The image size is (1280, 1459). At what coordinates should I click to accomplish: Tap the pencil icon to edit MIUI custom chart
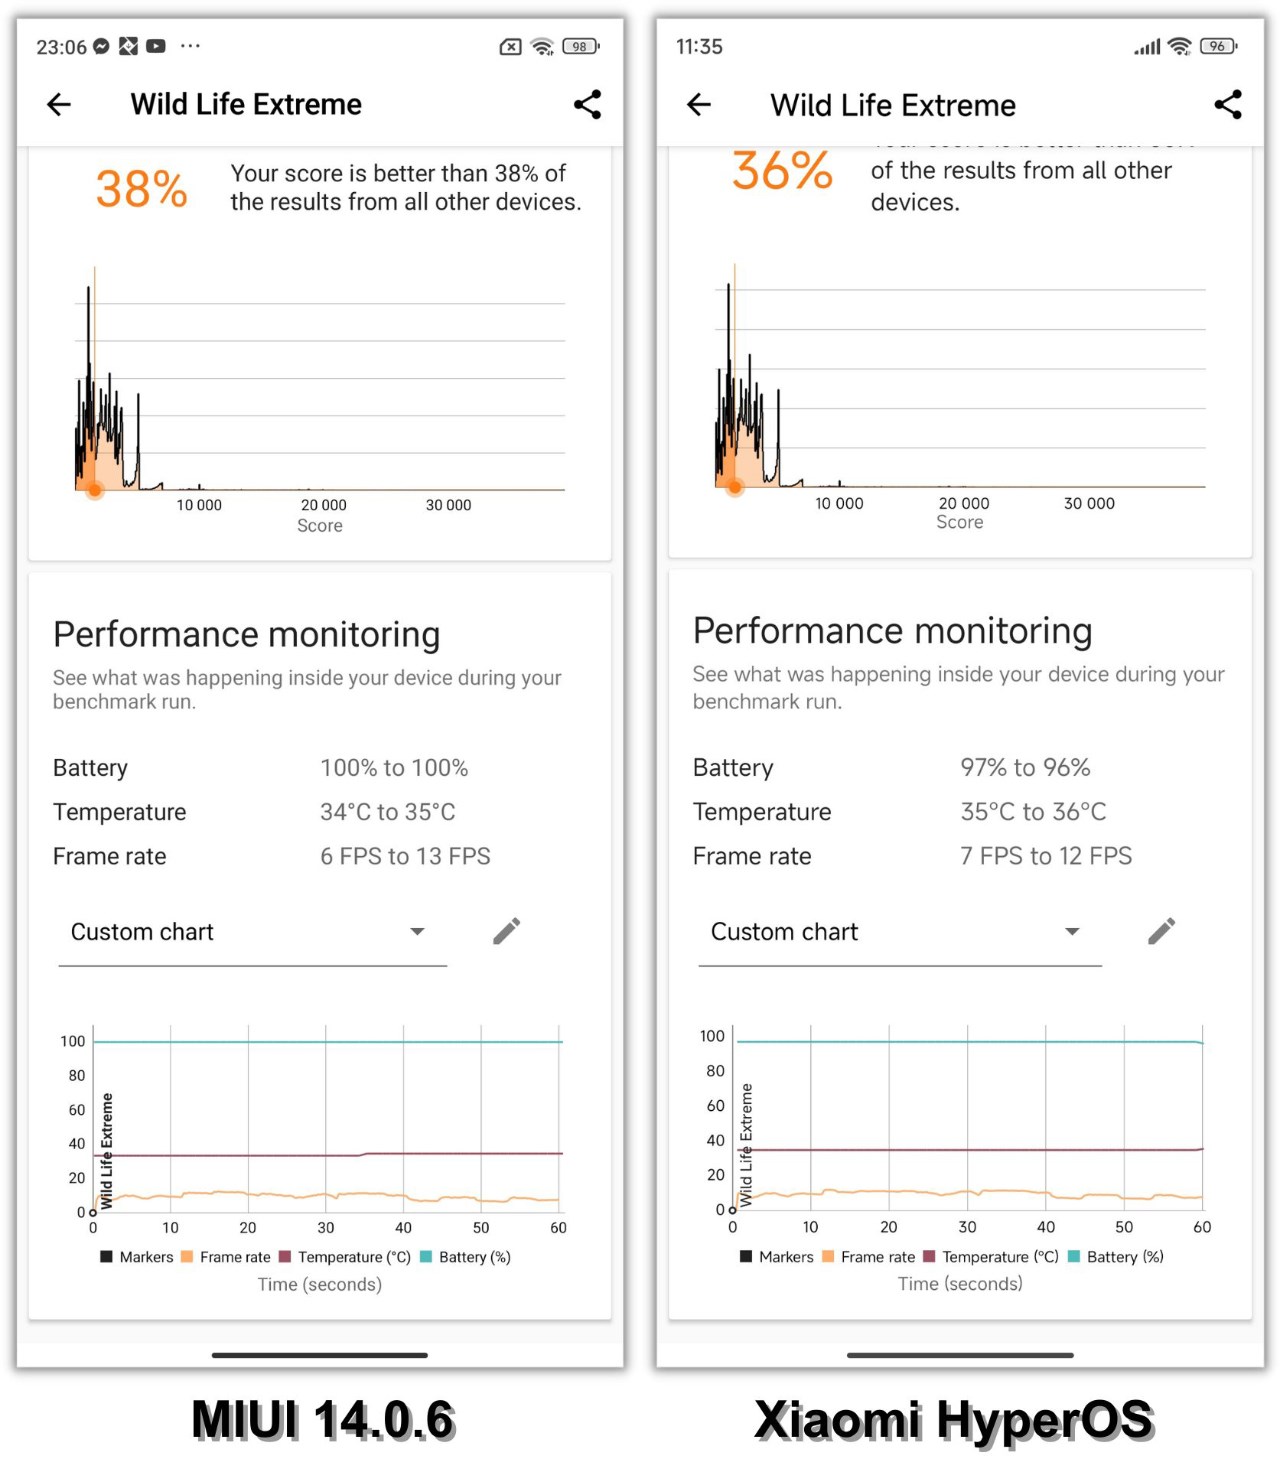[506, 930]
